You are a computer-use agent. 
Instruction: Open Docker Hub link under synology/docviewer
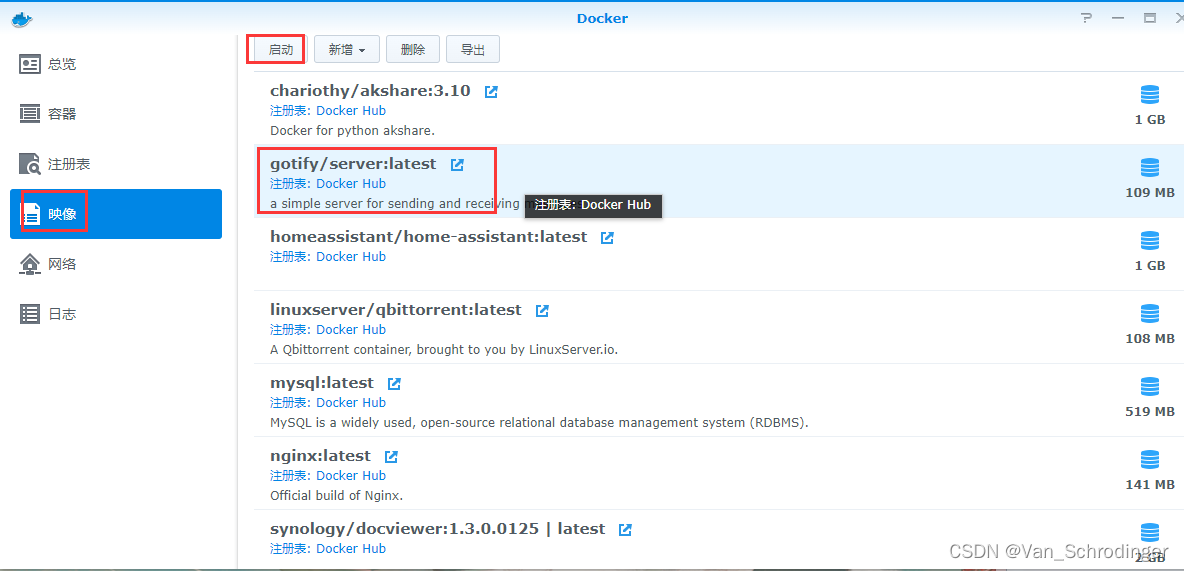pyautogui.click(x=351, y=548)
